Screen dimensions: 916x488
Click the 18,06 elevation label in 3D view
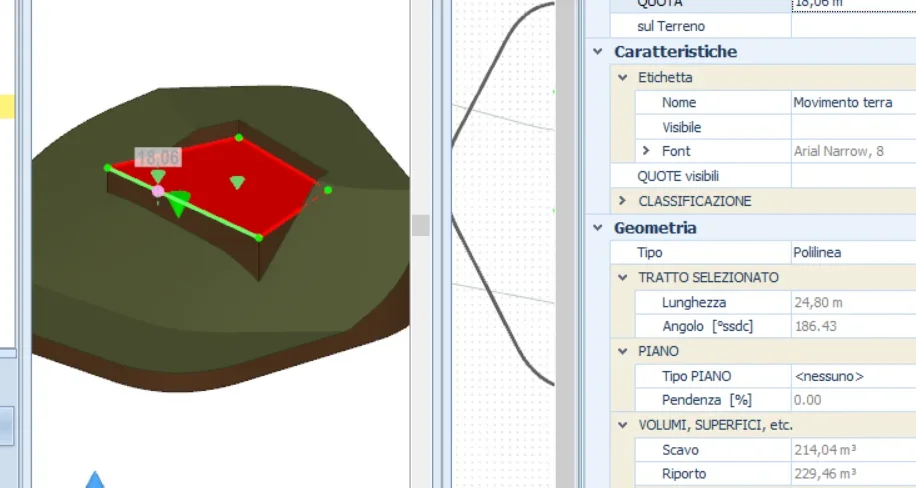[x=157, y=157]
